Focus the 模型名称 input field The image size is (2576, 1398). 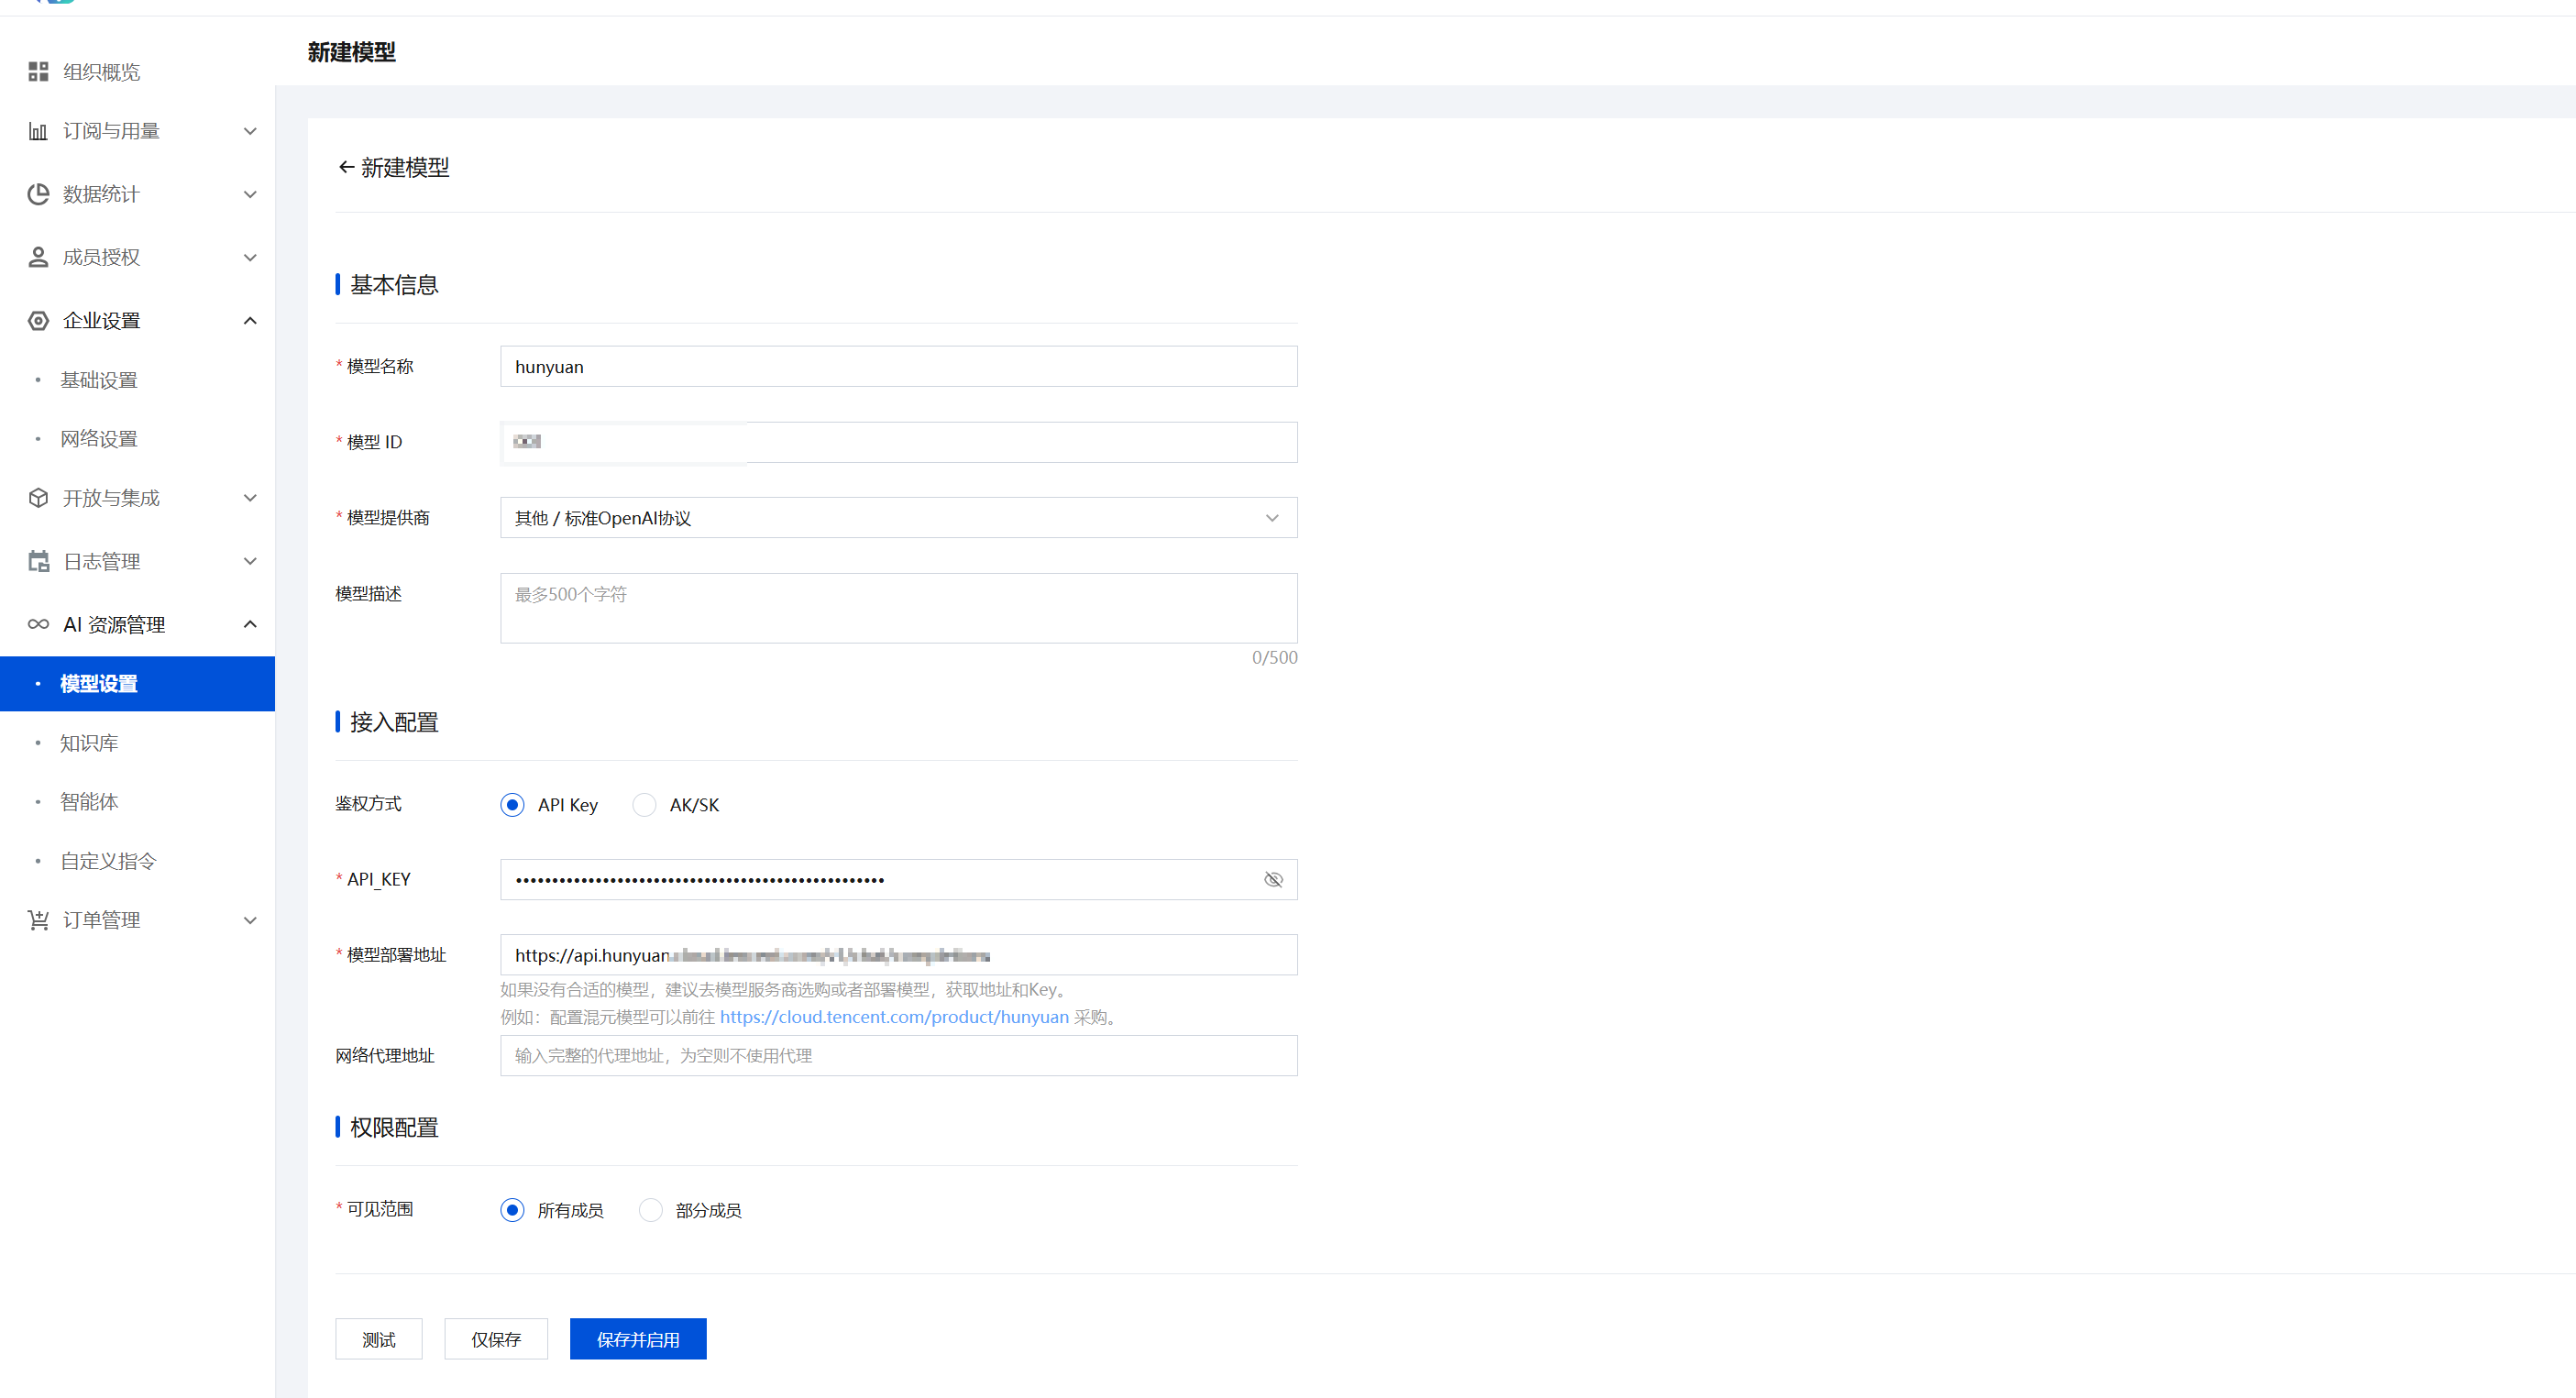(x=898, y=367)
